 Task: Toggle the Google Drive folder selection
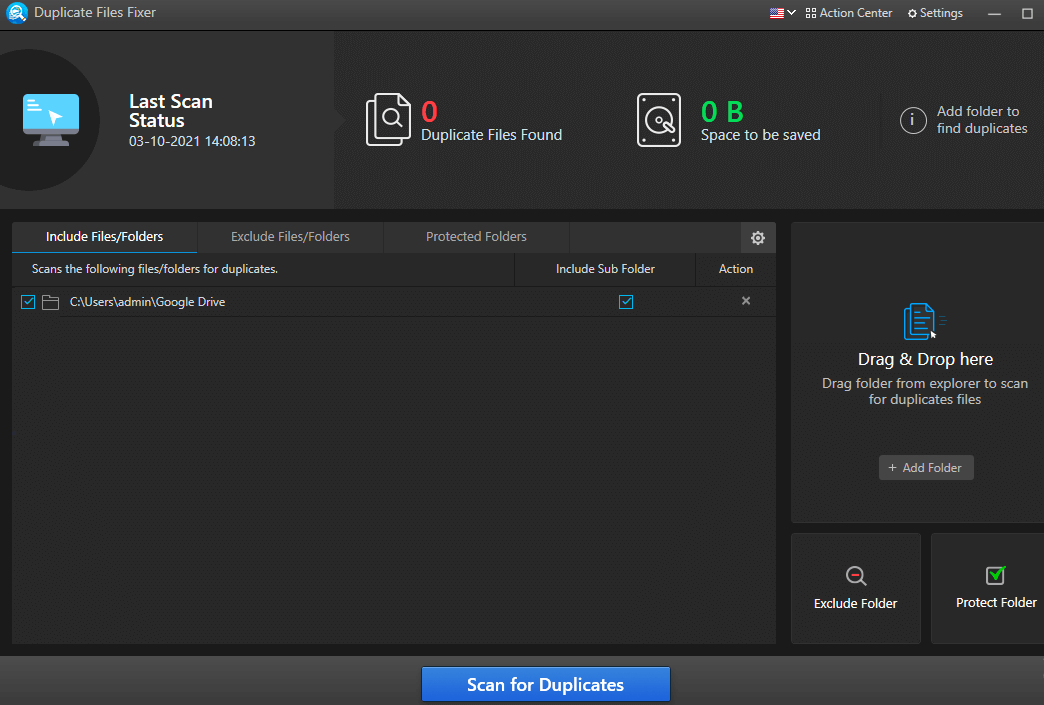click(27, 301)
